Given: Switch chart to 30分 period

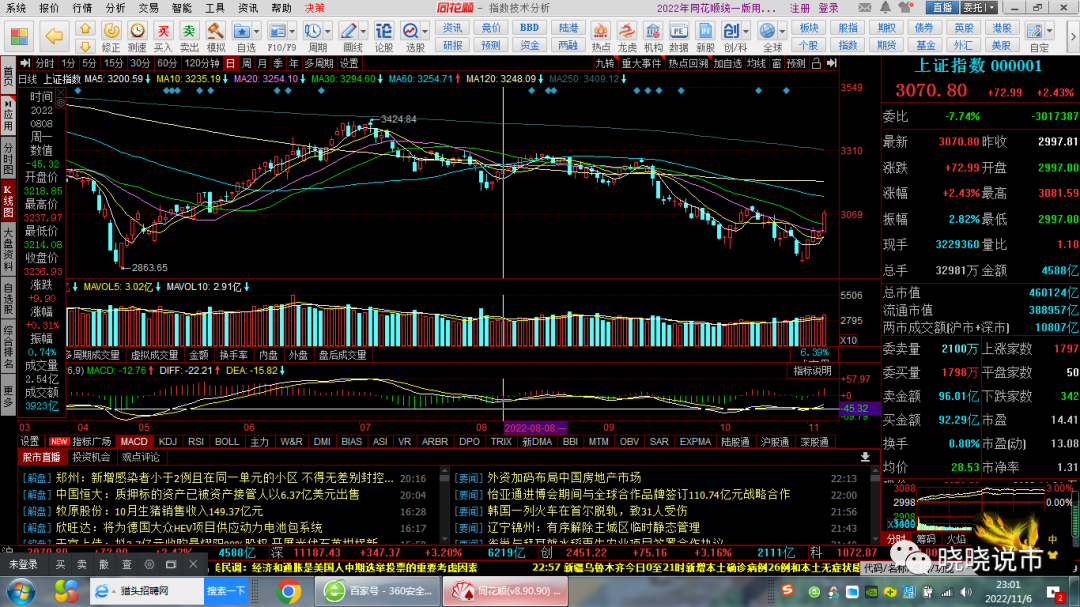Looking at the screenshot, I should point(140,63).
